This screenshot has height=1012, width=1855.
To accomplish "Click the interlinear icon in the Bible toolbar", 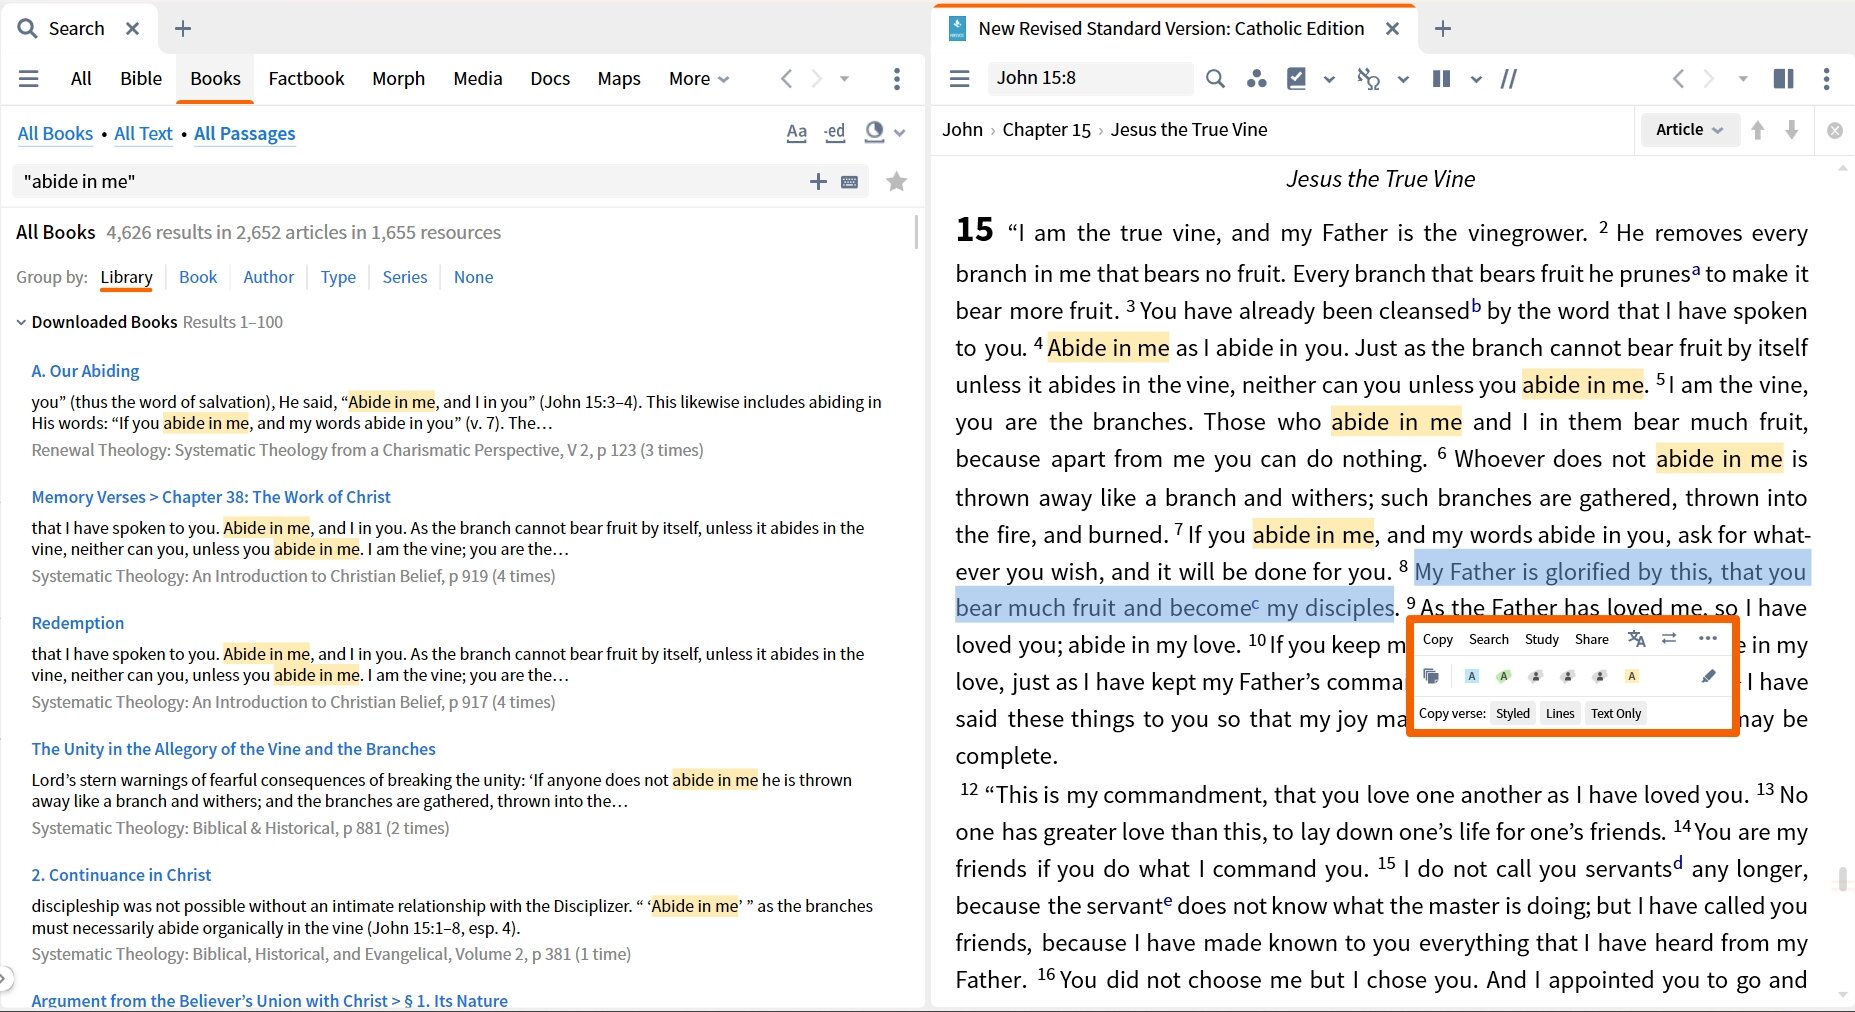I will [x=1368, y=79].
